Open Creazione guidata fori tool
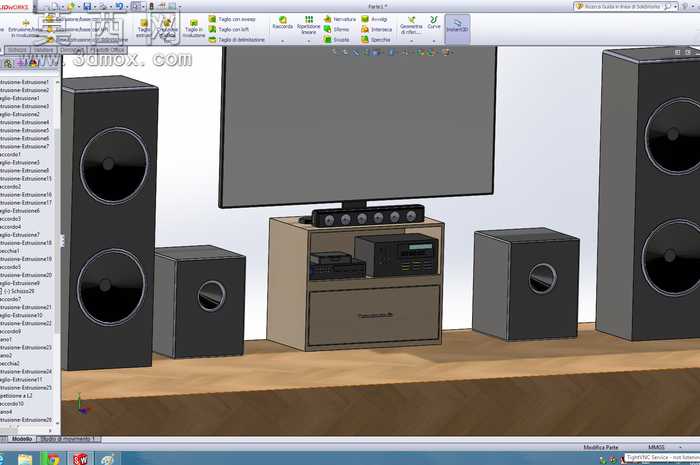 pyautogui.click(x=167, y=28)
